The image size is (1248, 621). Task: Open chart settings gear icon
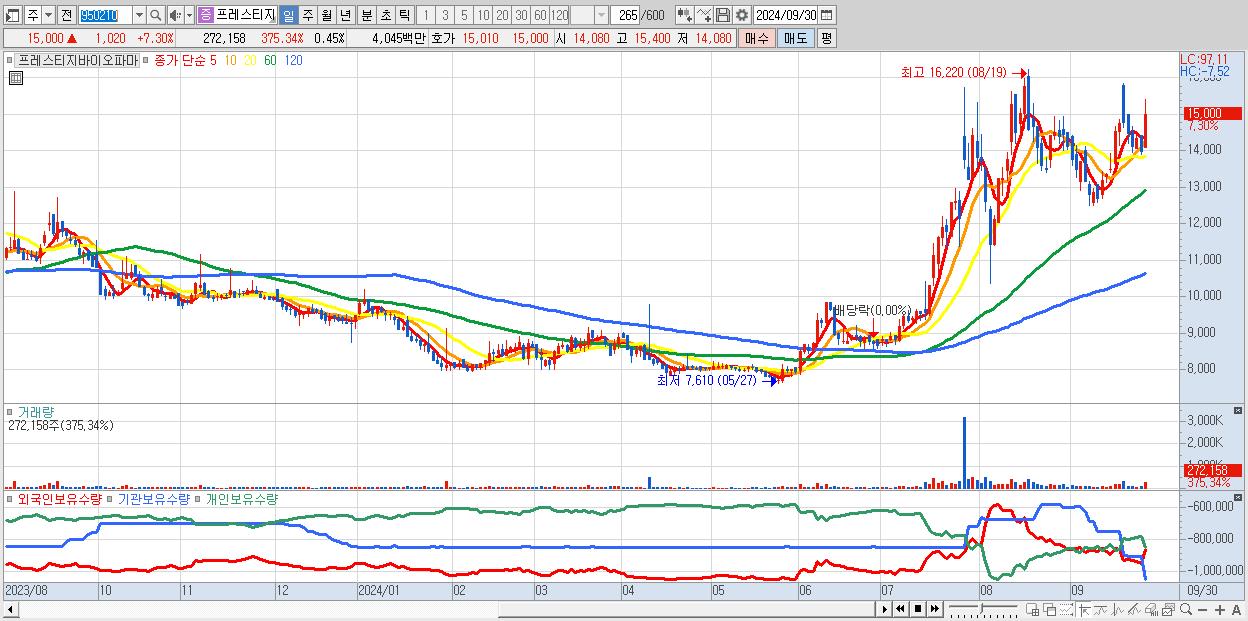[x=741, y=15]
